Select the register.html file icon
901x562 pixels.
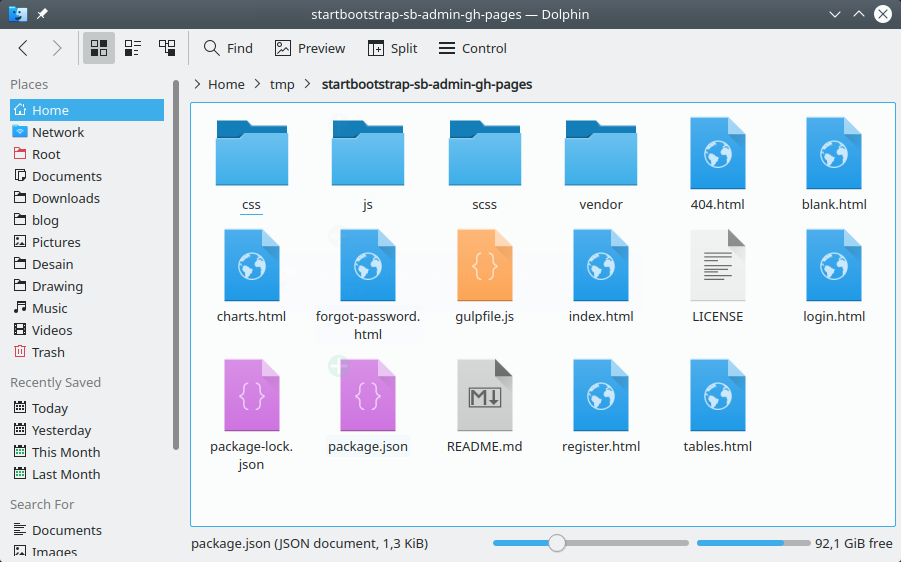601,395
